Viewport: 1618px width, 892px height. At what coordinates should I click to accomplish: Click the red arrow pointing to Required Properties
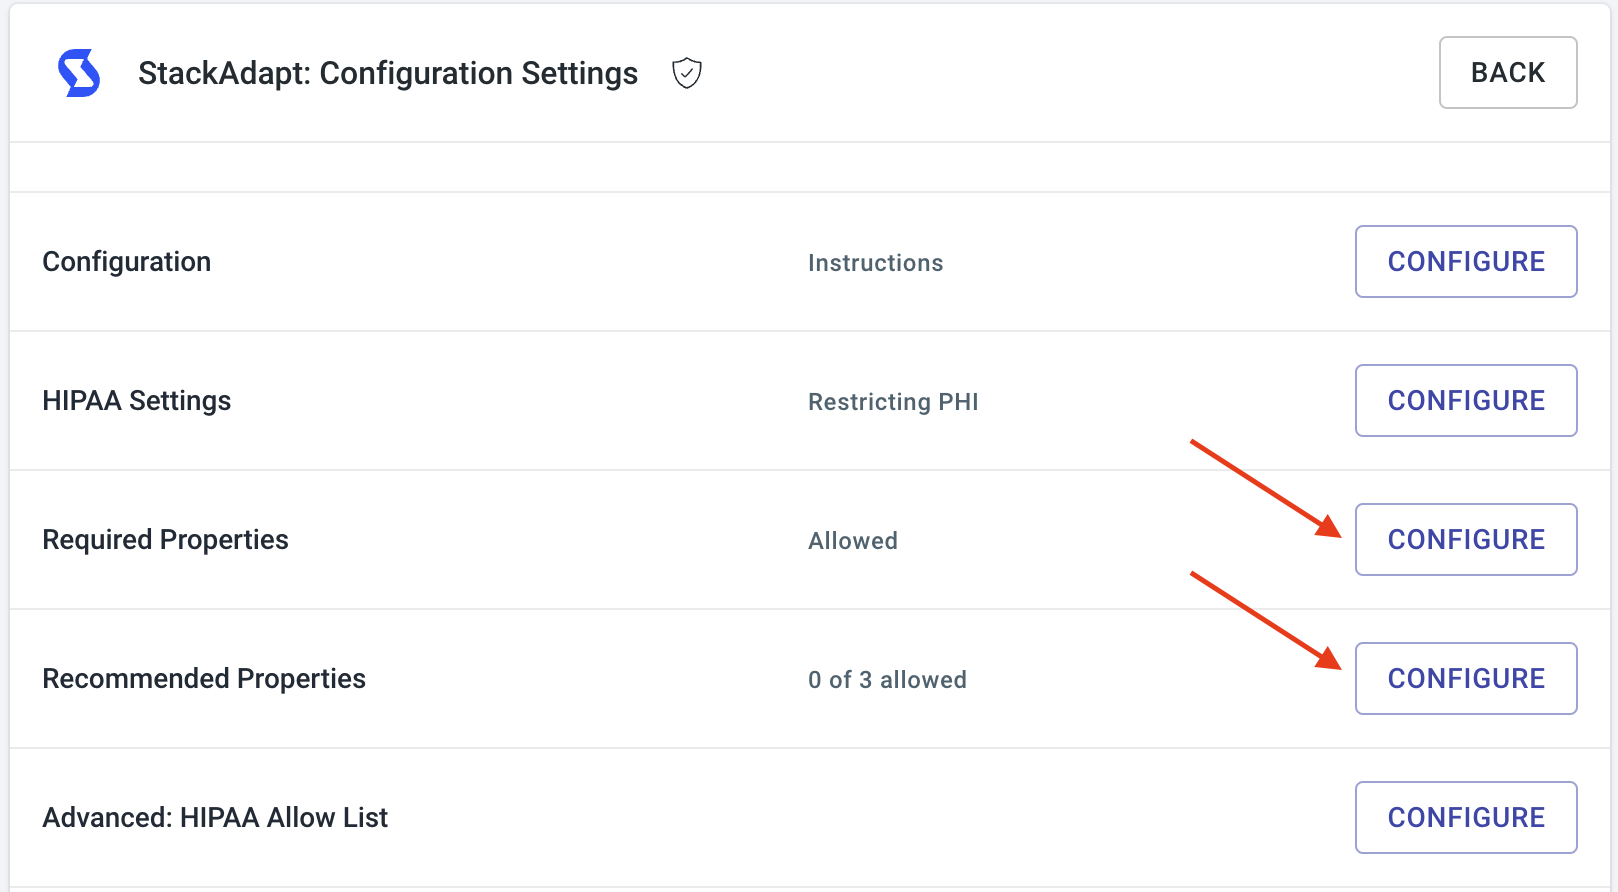click(x=1266, y=489)
